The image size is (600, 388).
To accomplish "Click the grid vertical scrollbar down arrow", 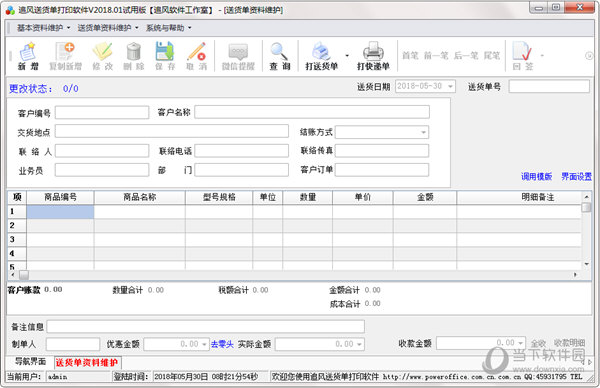I will click(x=586, y=264).
